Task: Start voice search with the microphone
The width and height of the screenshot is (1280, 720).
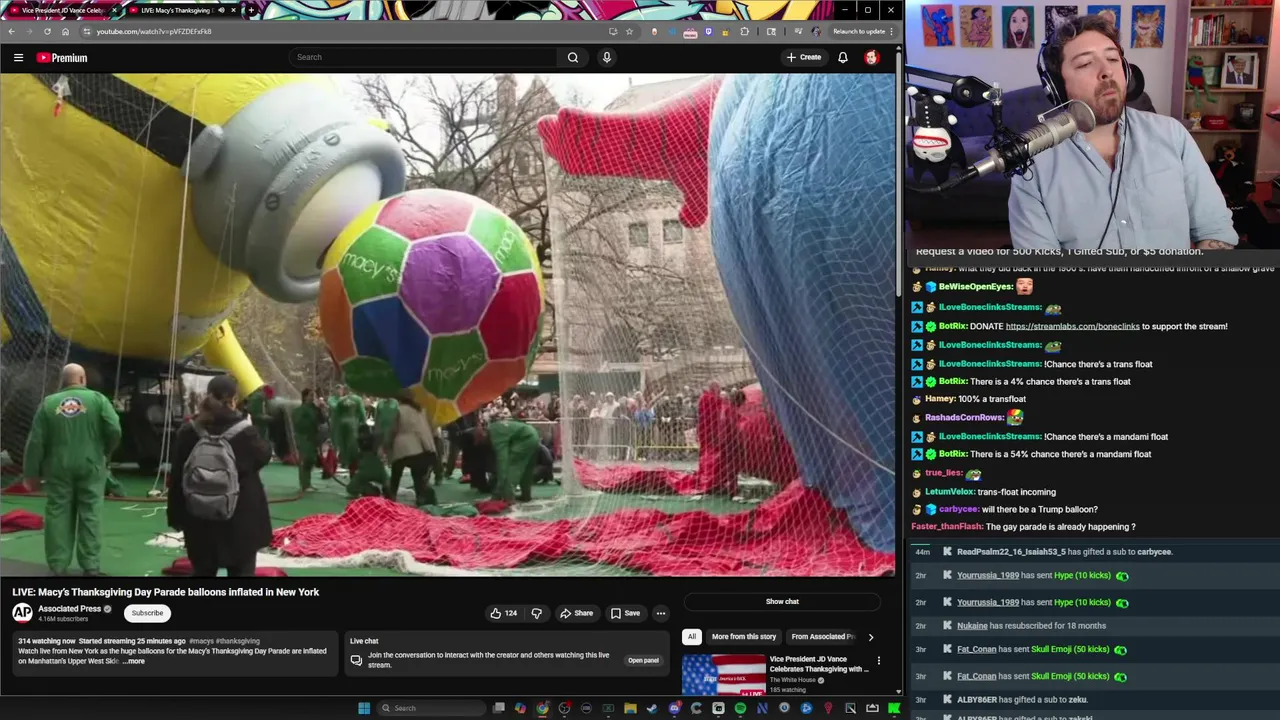Action: pyautogui.click(x=606, y=57)
